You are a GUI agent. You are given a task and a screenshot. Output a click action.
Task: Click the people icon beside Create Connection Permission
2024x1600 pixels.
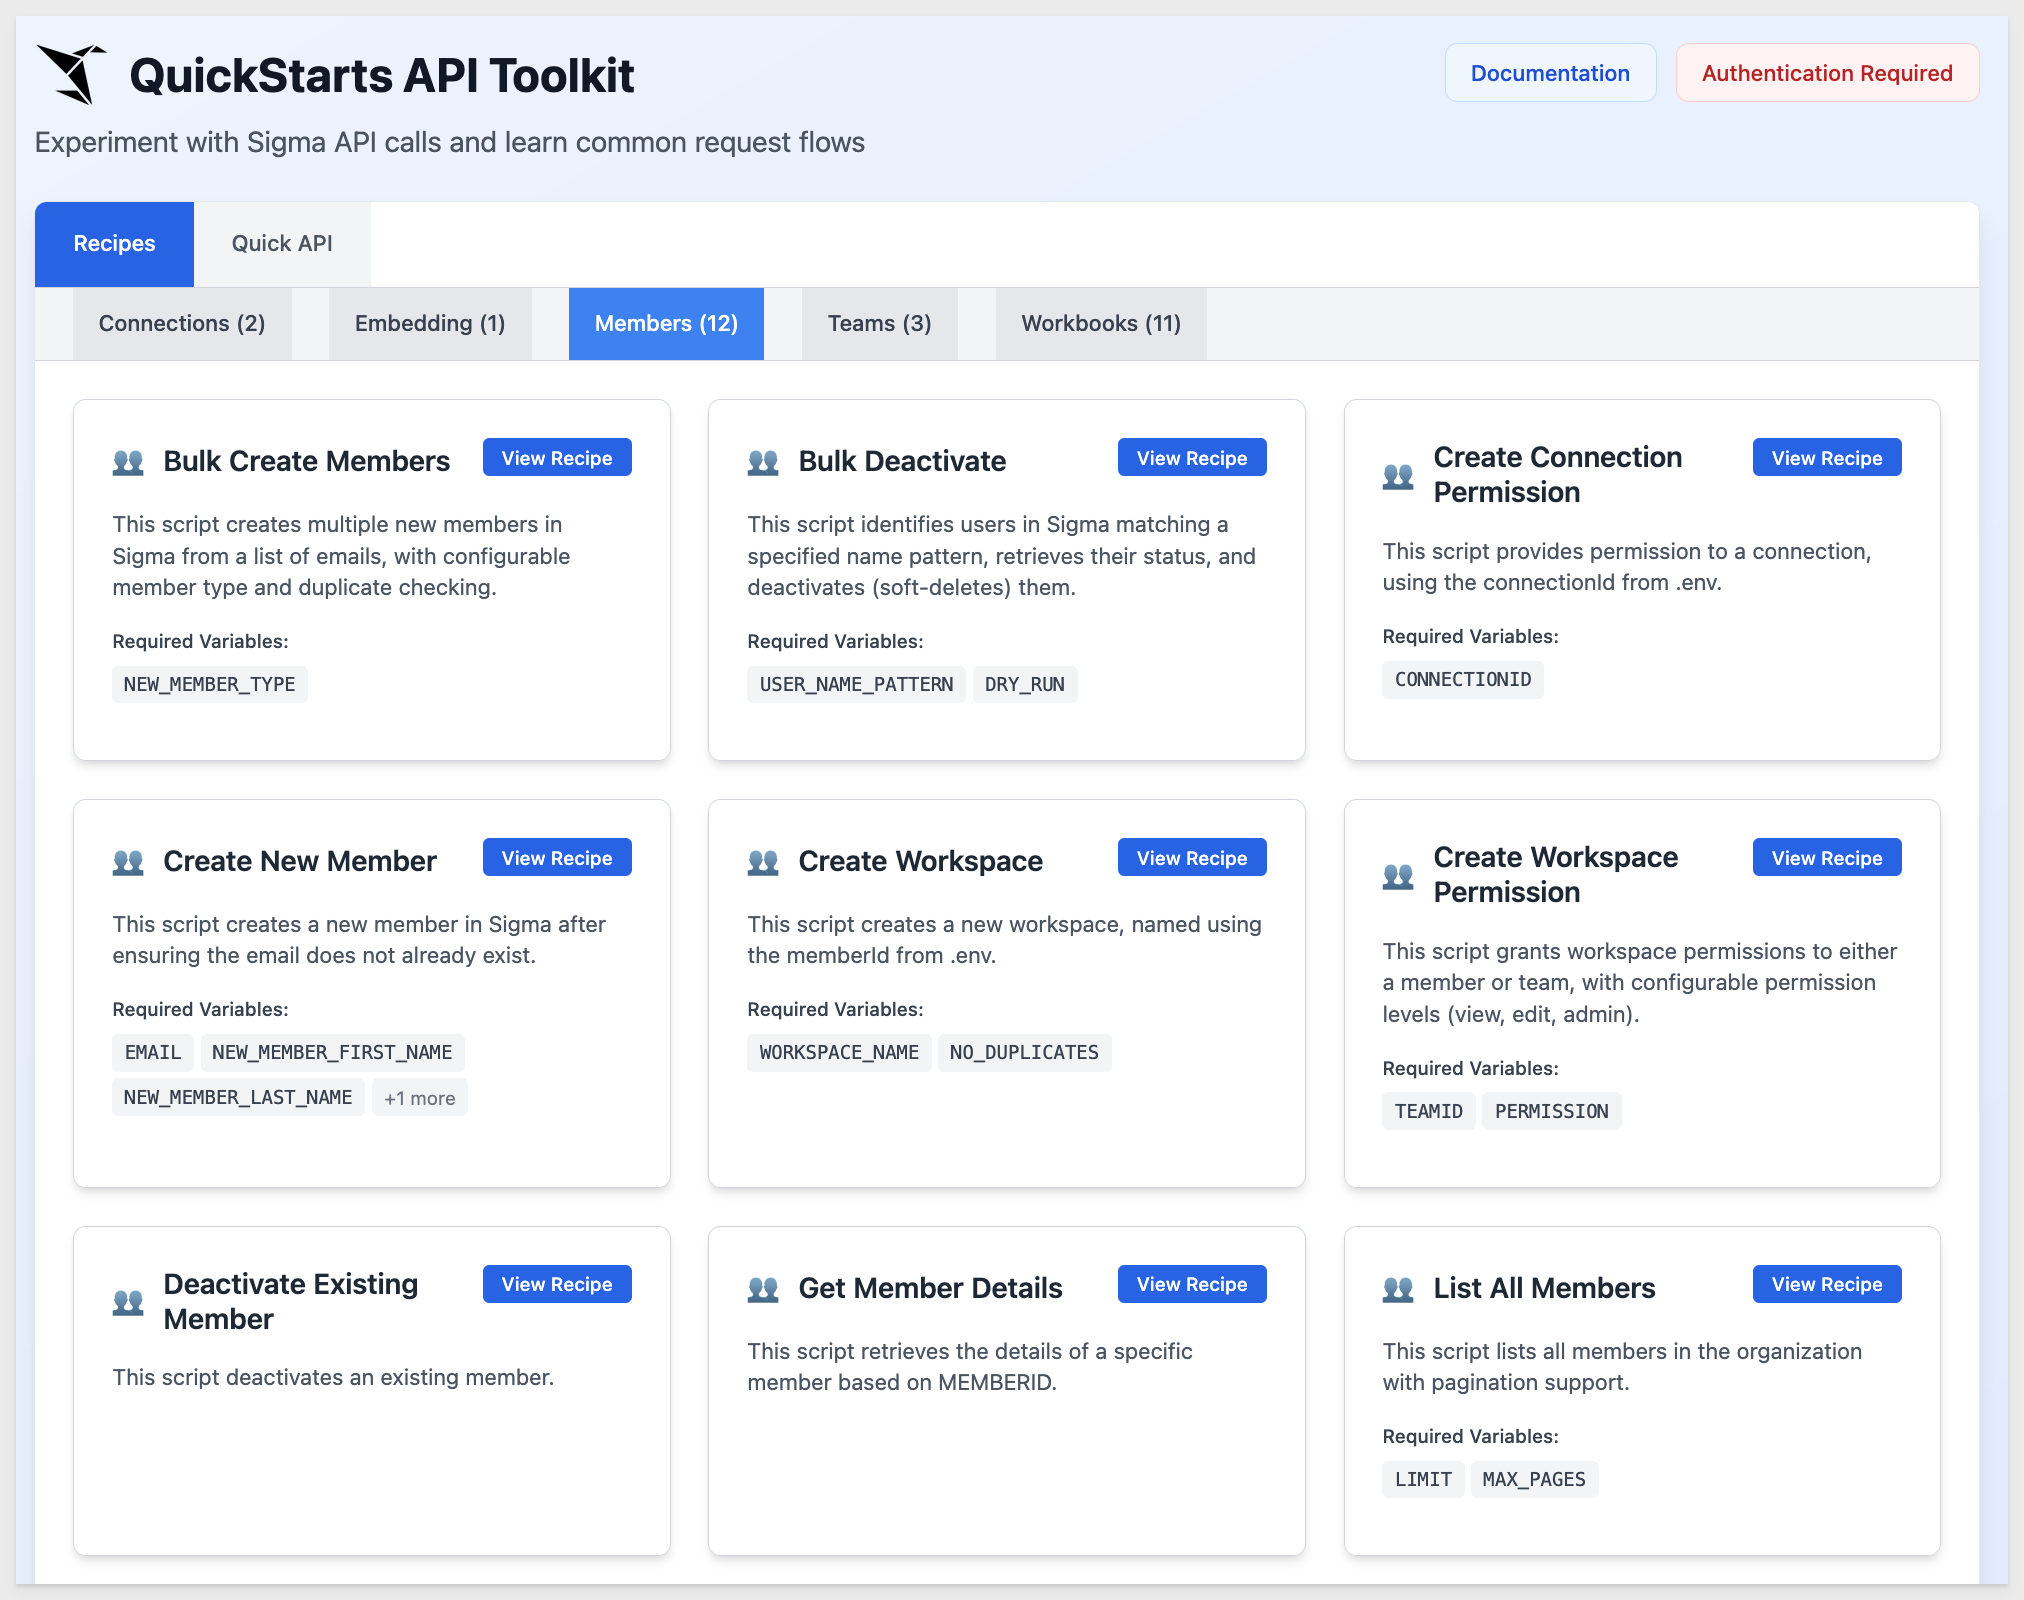coord(1398,476)
